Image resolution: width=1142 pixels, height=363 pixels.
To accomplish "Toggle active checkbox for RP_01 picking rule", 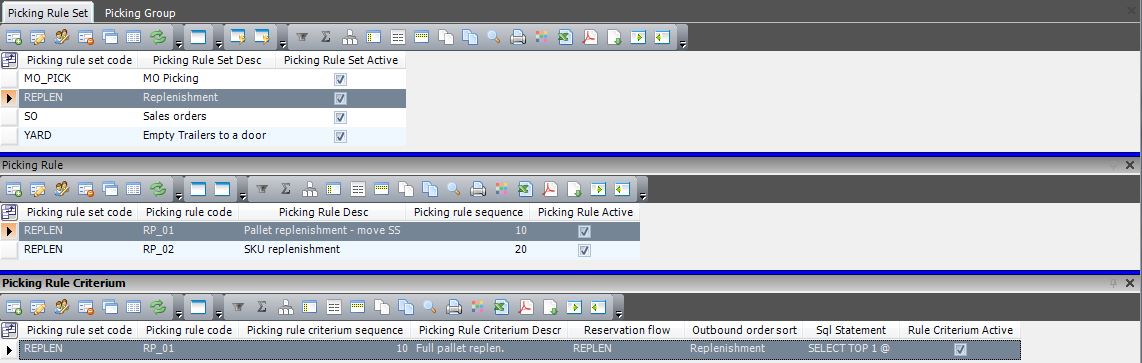I will pyautogui.click(x=584, y=231).
